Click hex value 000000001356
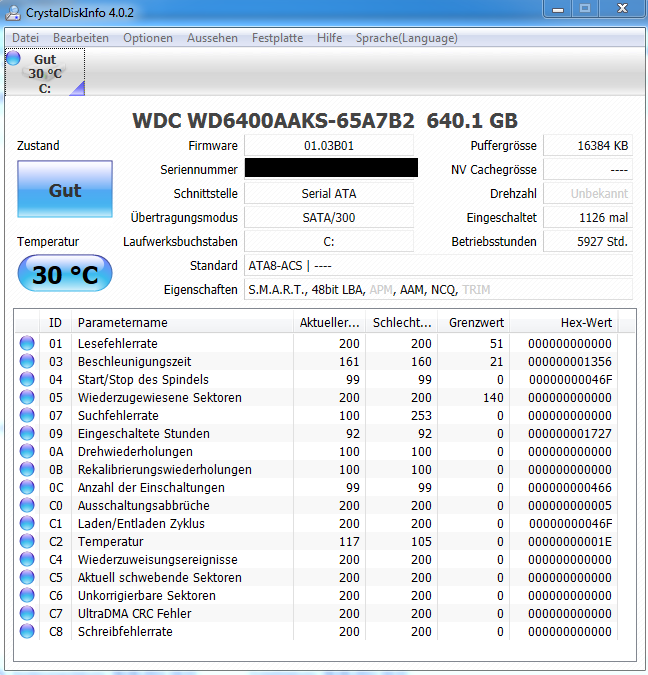Screen dimensions: 648x675 [x=570, y=362]
